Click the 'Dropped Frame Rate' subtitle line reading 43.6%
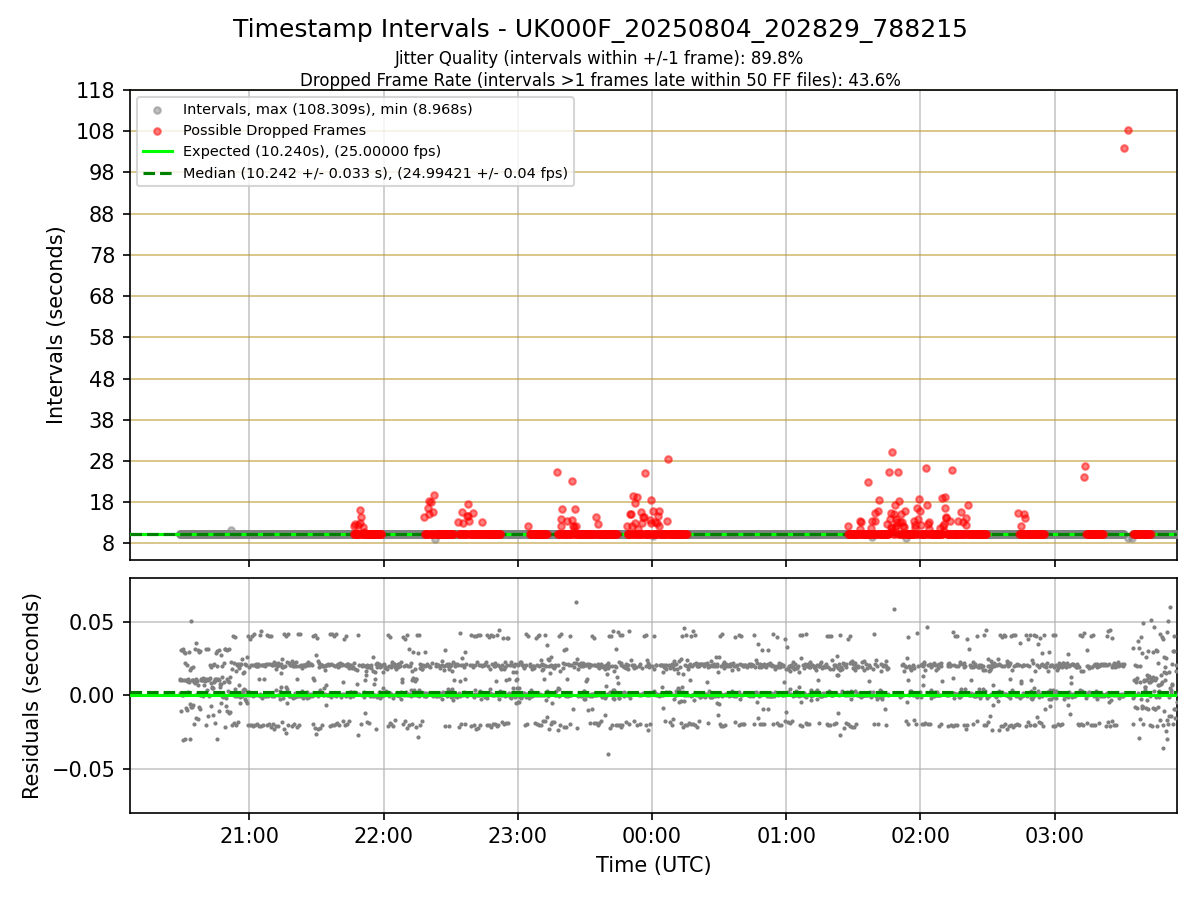 coord(600,80)
